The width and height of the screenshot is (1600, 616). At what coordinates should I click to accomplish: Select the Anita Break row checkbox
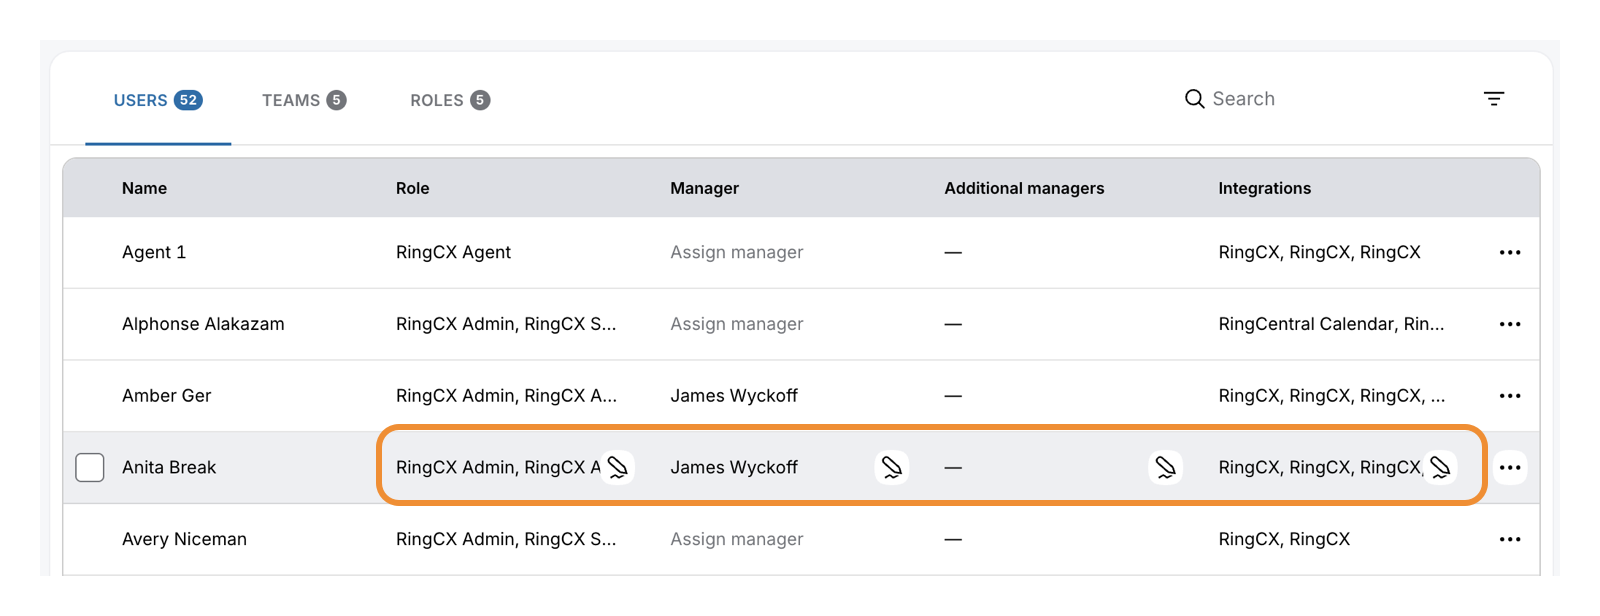[x=90, y=467]
